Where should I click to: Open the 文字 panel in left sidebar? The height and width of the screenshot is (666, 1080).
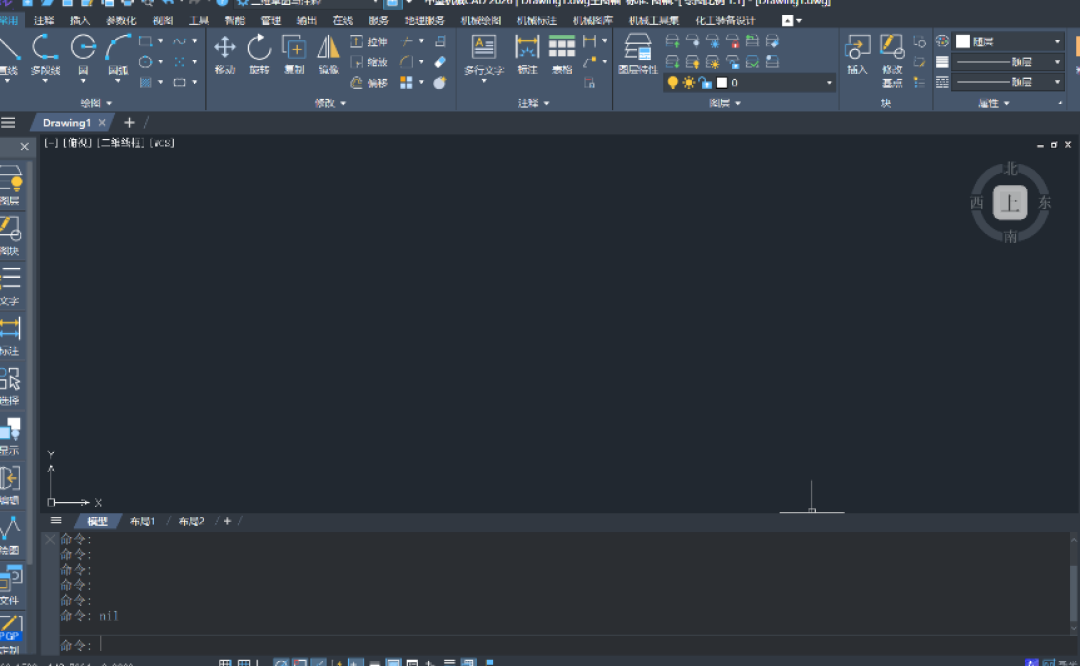point(10,286)
